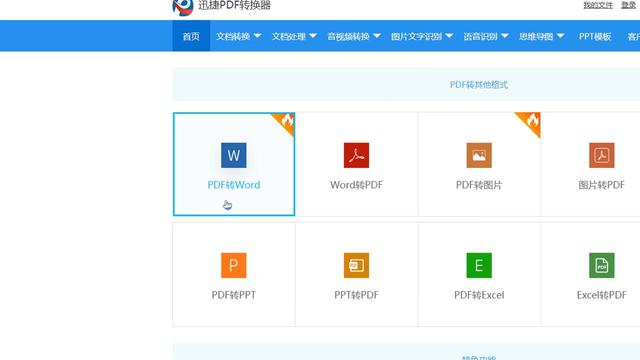This screenshot has height=360, width=640.
Task: Expand the 文档转换 dropdown menu
Action: click(238, 36)
